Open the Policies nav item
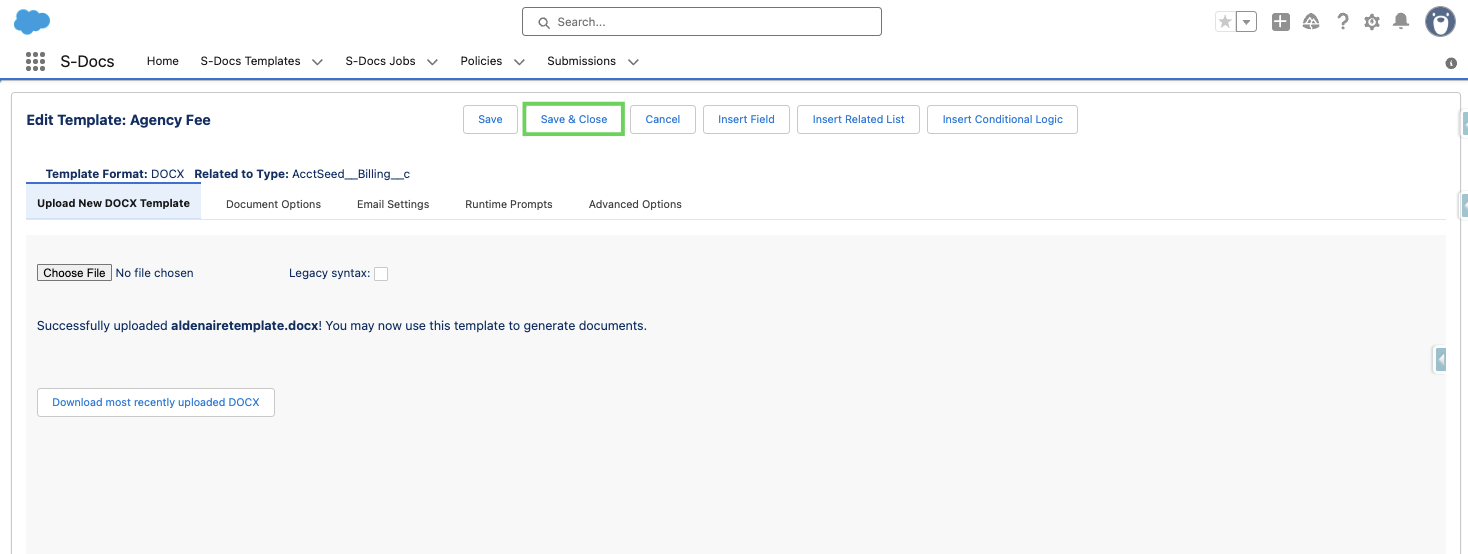 pos(481,61)
